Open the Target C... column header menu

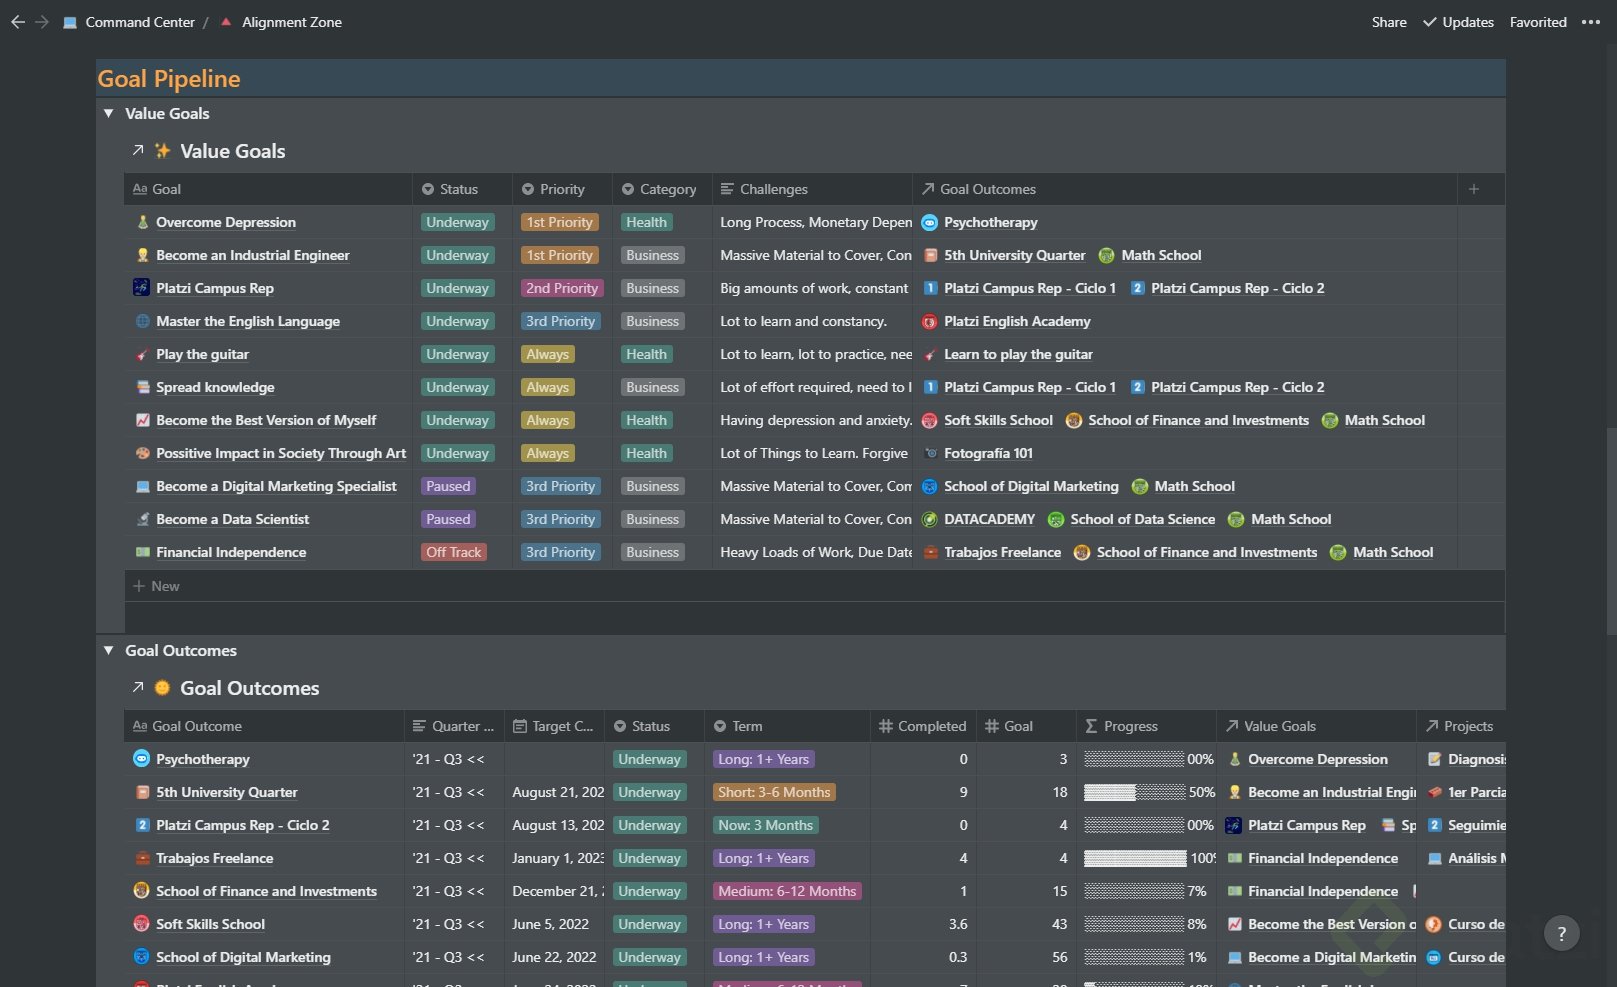pos(554,726)
